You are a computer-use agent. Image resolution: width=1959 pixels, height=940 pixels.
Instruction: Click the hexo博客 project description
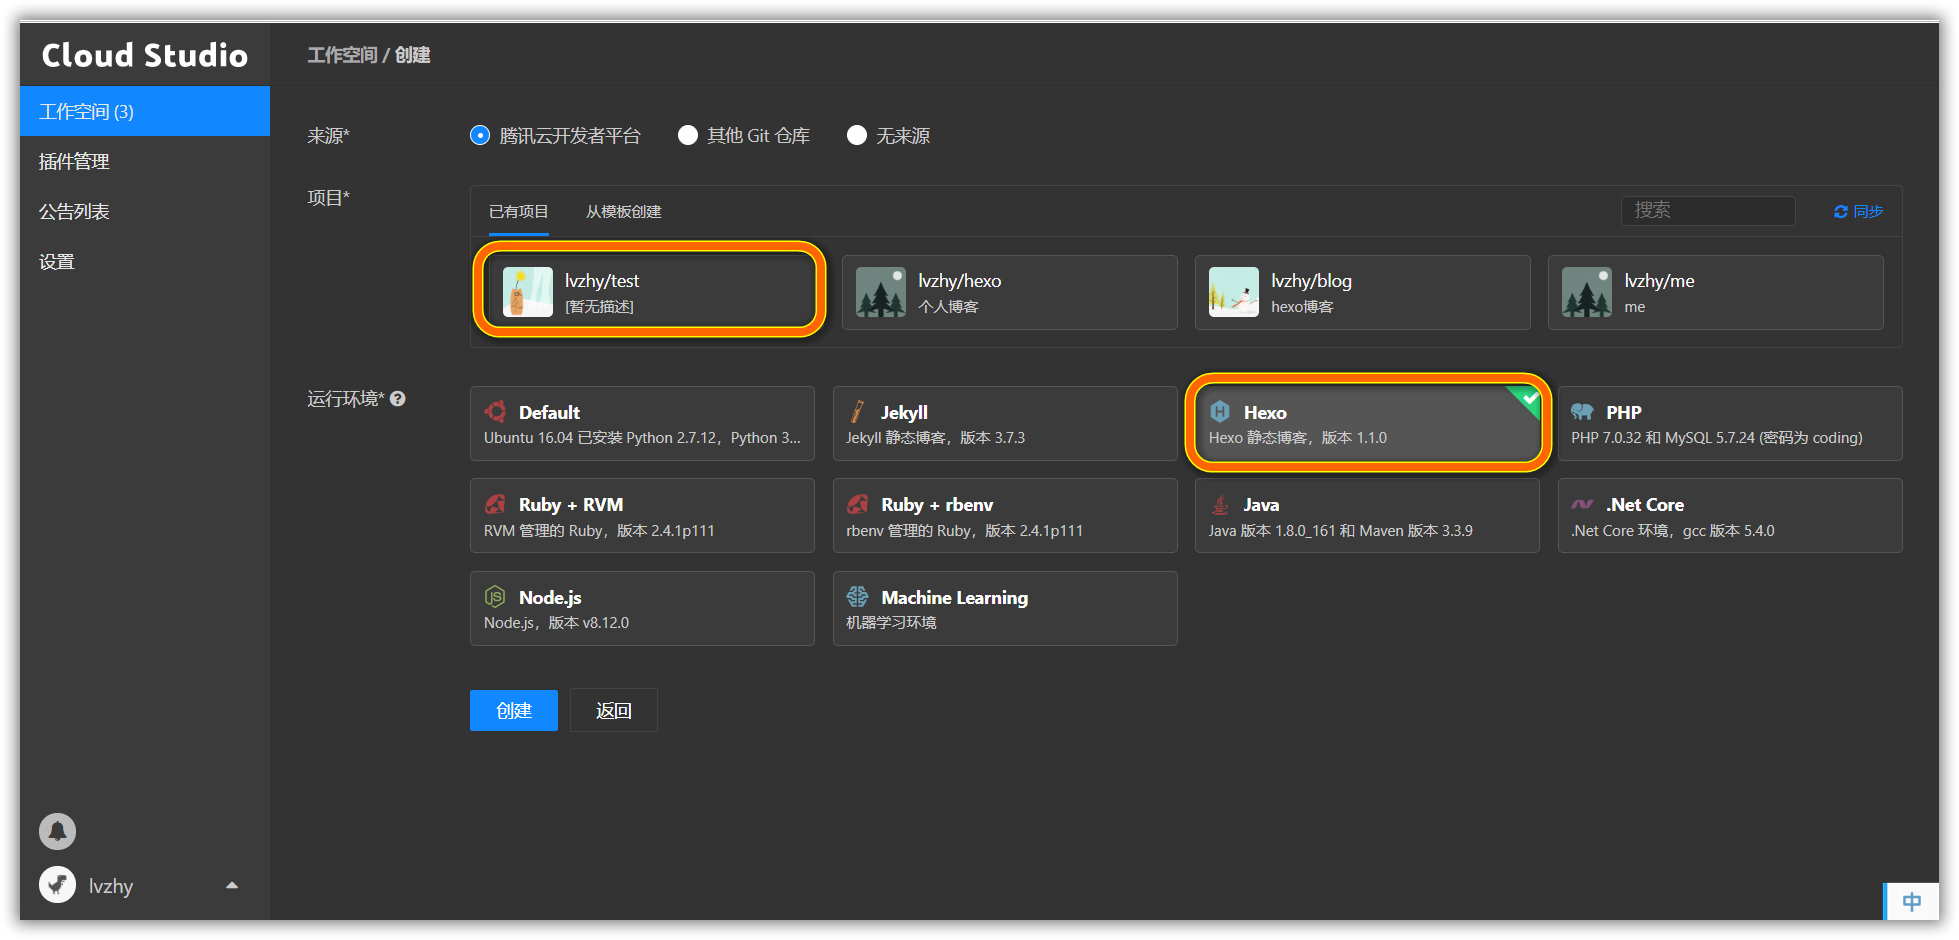1302,307
